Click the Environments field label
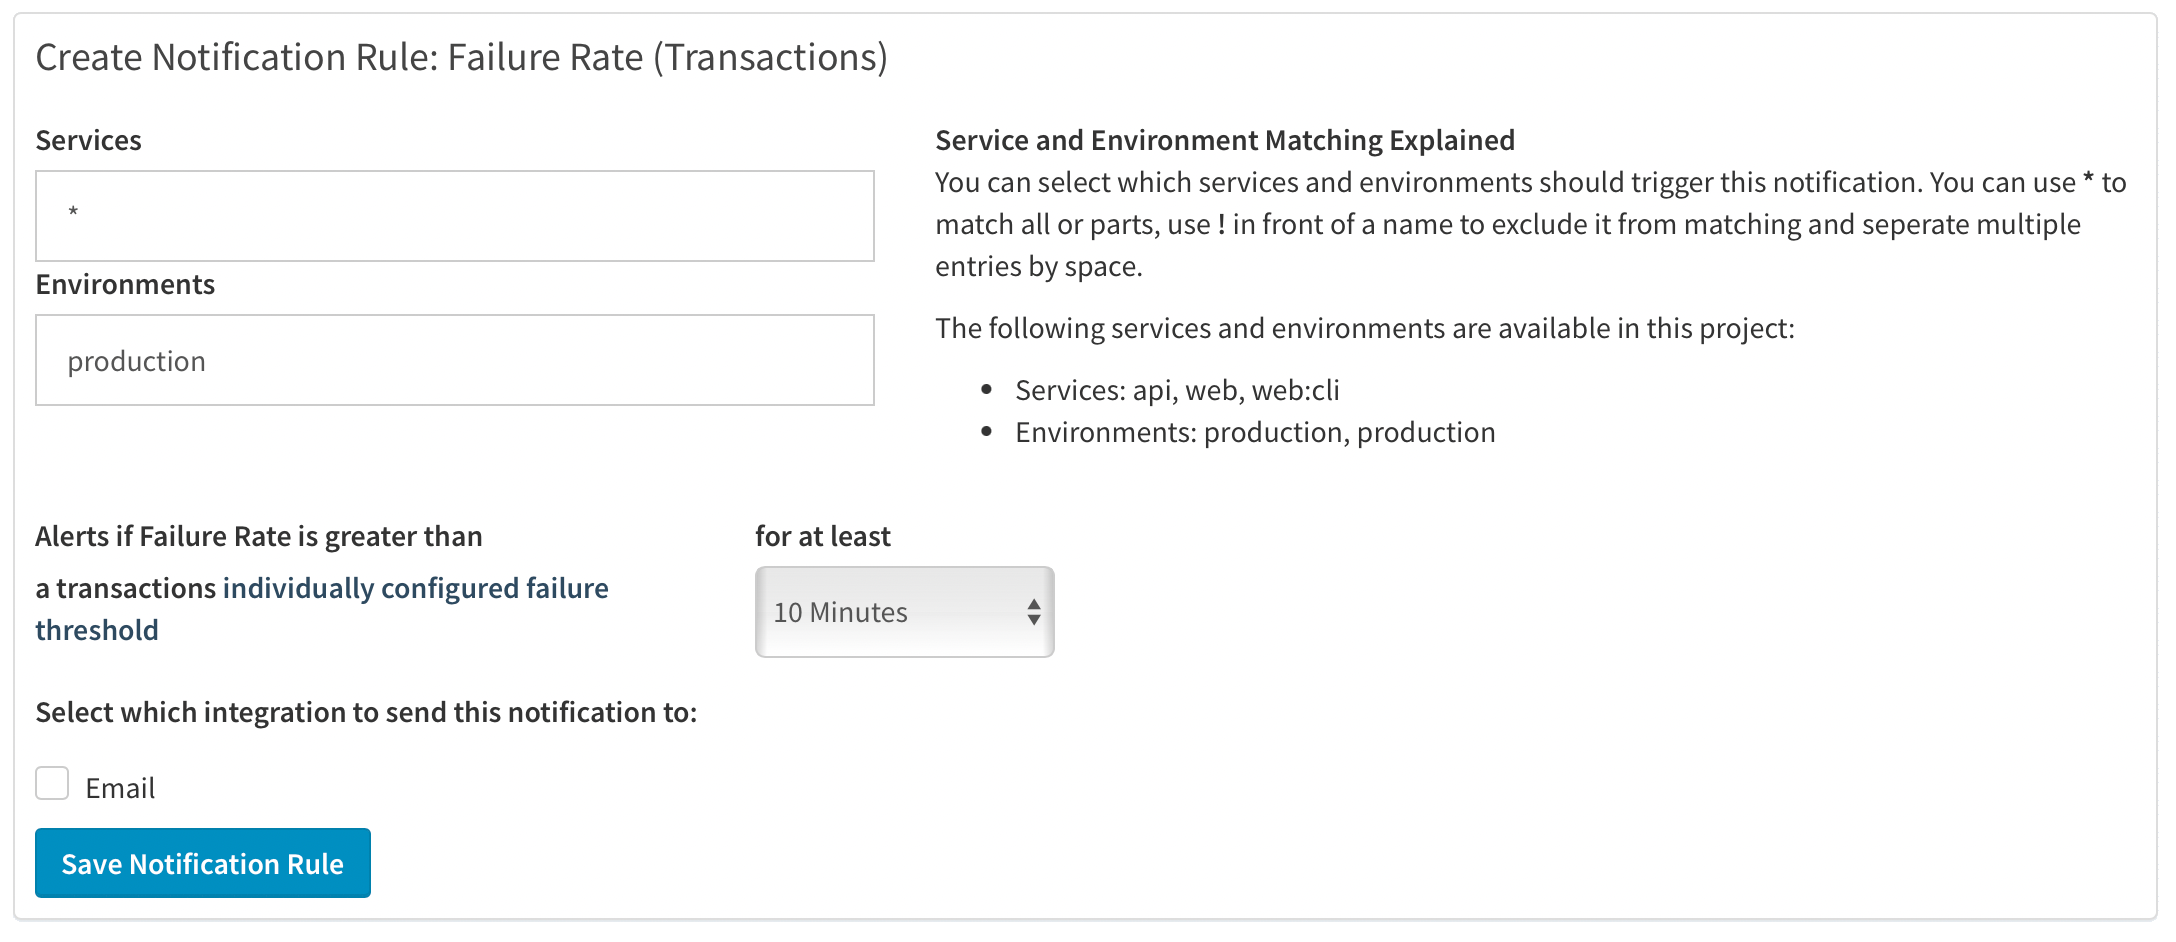 click(x=126, y=284)
